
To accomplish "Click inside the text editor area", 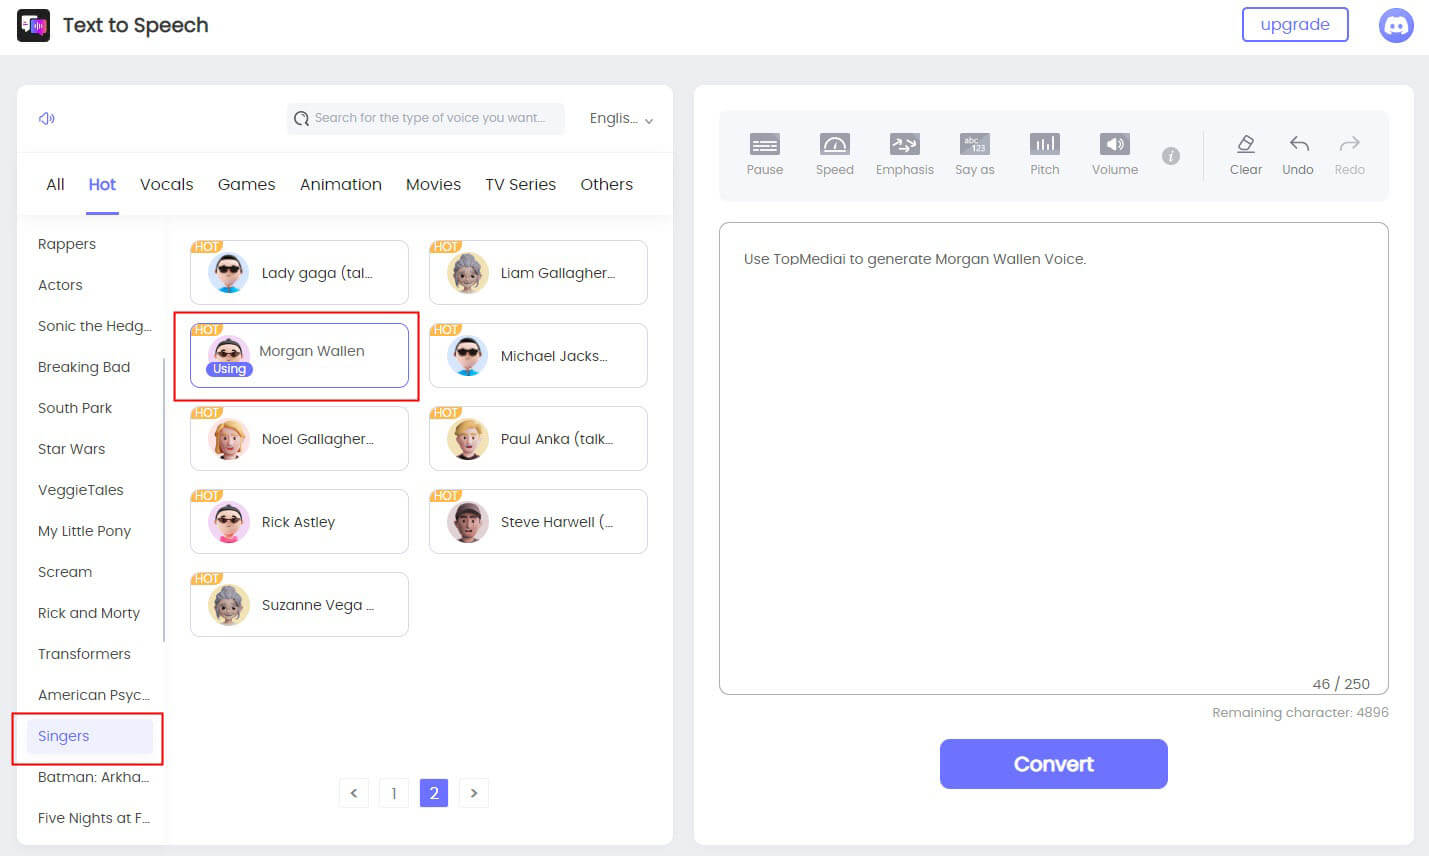I will point(1054,458).
